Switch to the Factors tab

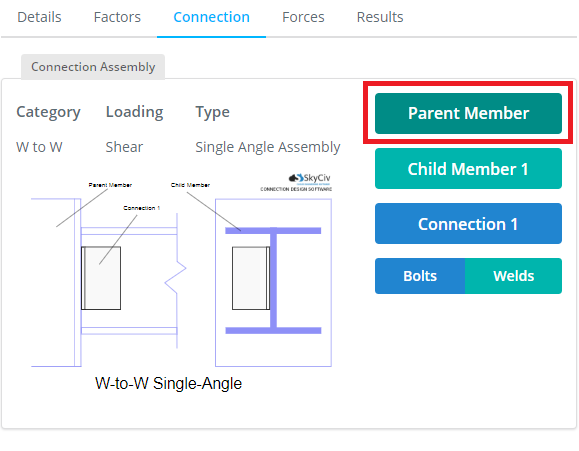117,17
